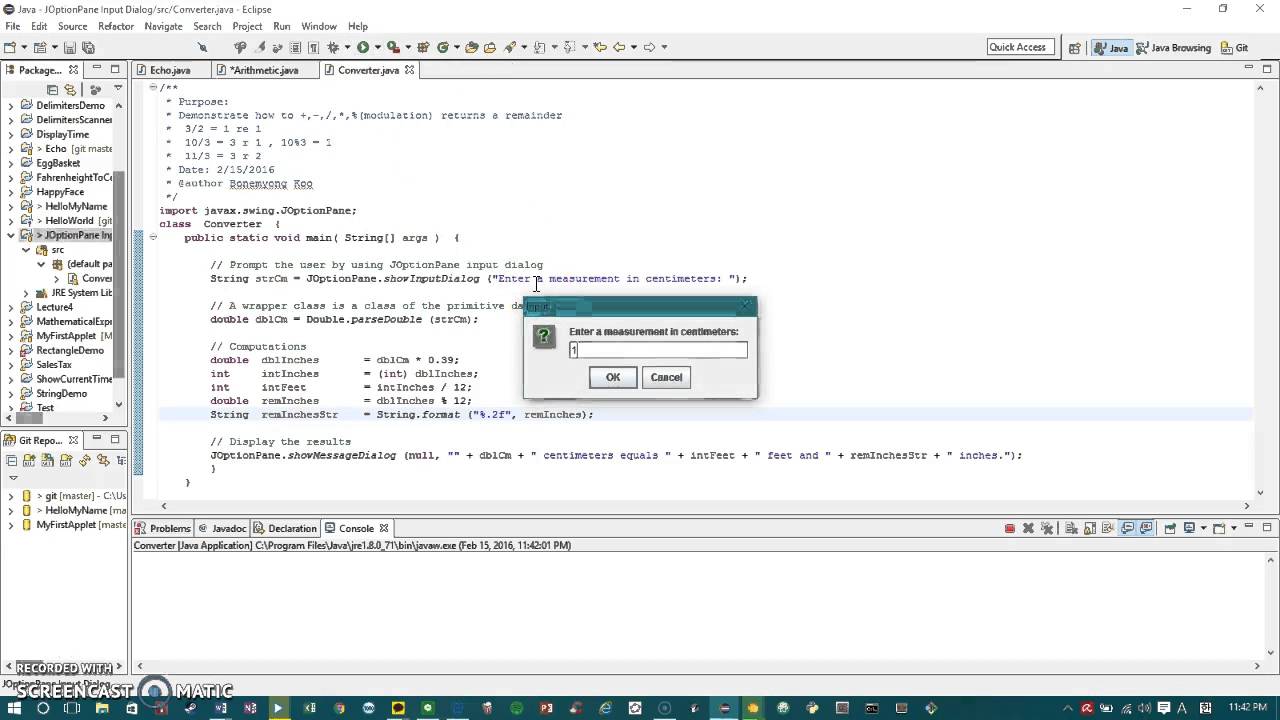Click the Save All toolbar icon
The image size is (1280, 720).
(x=88, y=47)
